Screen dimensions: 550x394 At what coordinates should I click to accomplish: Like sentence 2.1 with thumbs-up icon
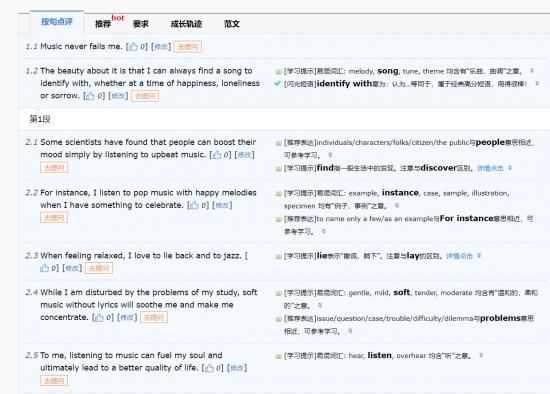[216, 155]
